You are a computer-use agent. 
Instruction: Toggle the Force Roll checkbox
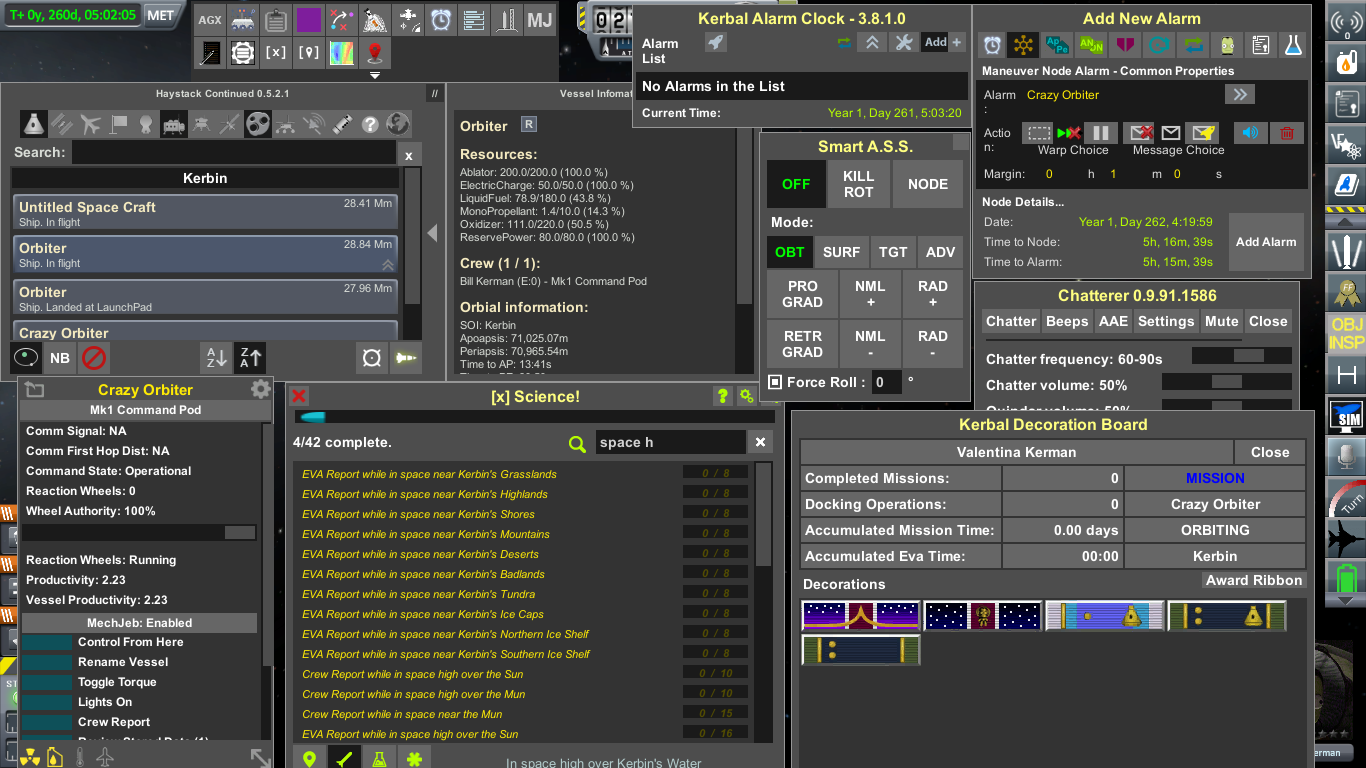click(775, 382)
